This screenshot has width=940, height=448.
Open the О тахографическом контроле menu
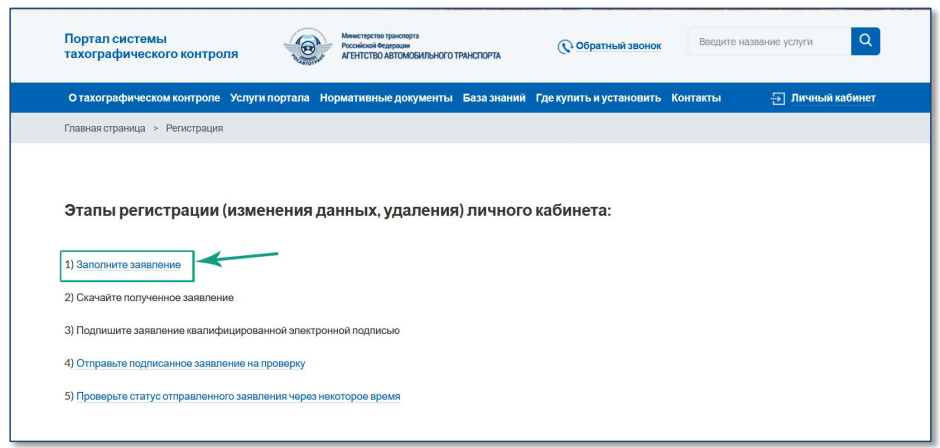click(x=144, y=98)
